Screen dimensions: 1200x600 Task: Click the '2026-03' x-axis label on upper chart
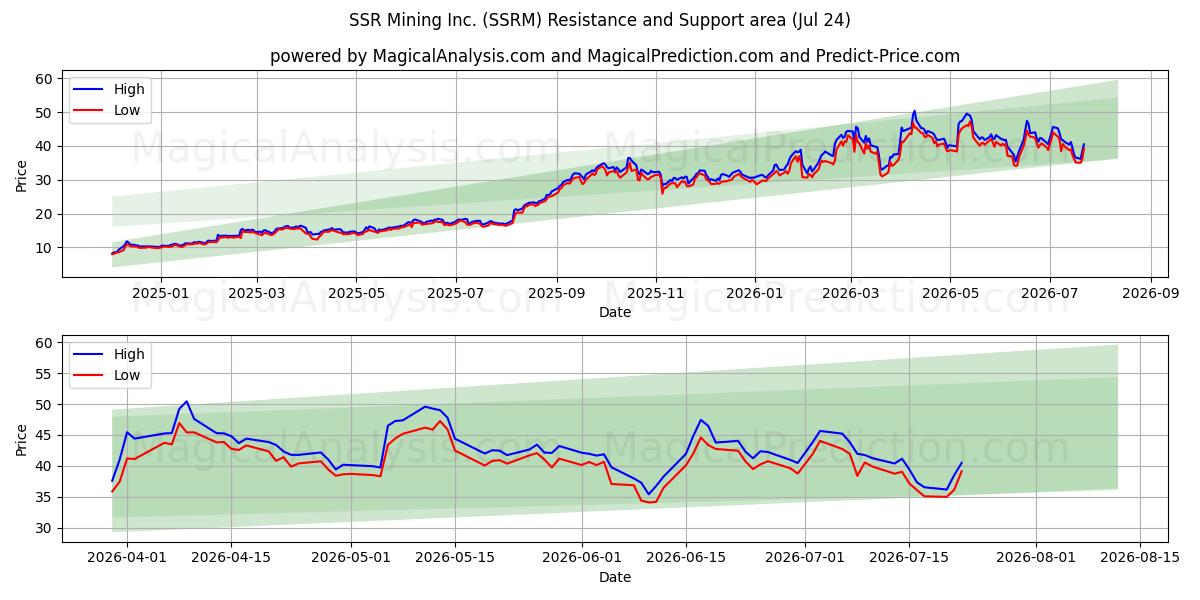click(851, 294)
